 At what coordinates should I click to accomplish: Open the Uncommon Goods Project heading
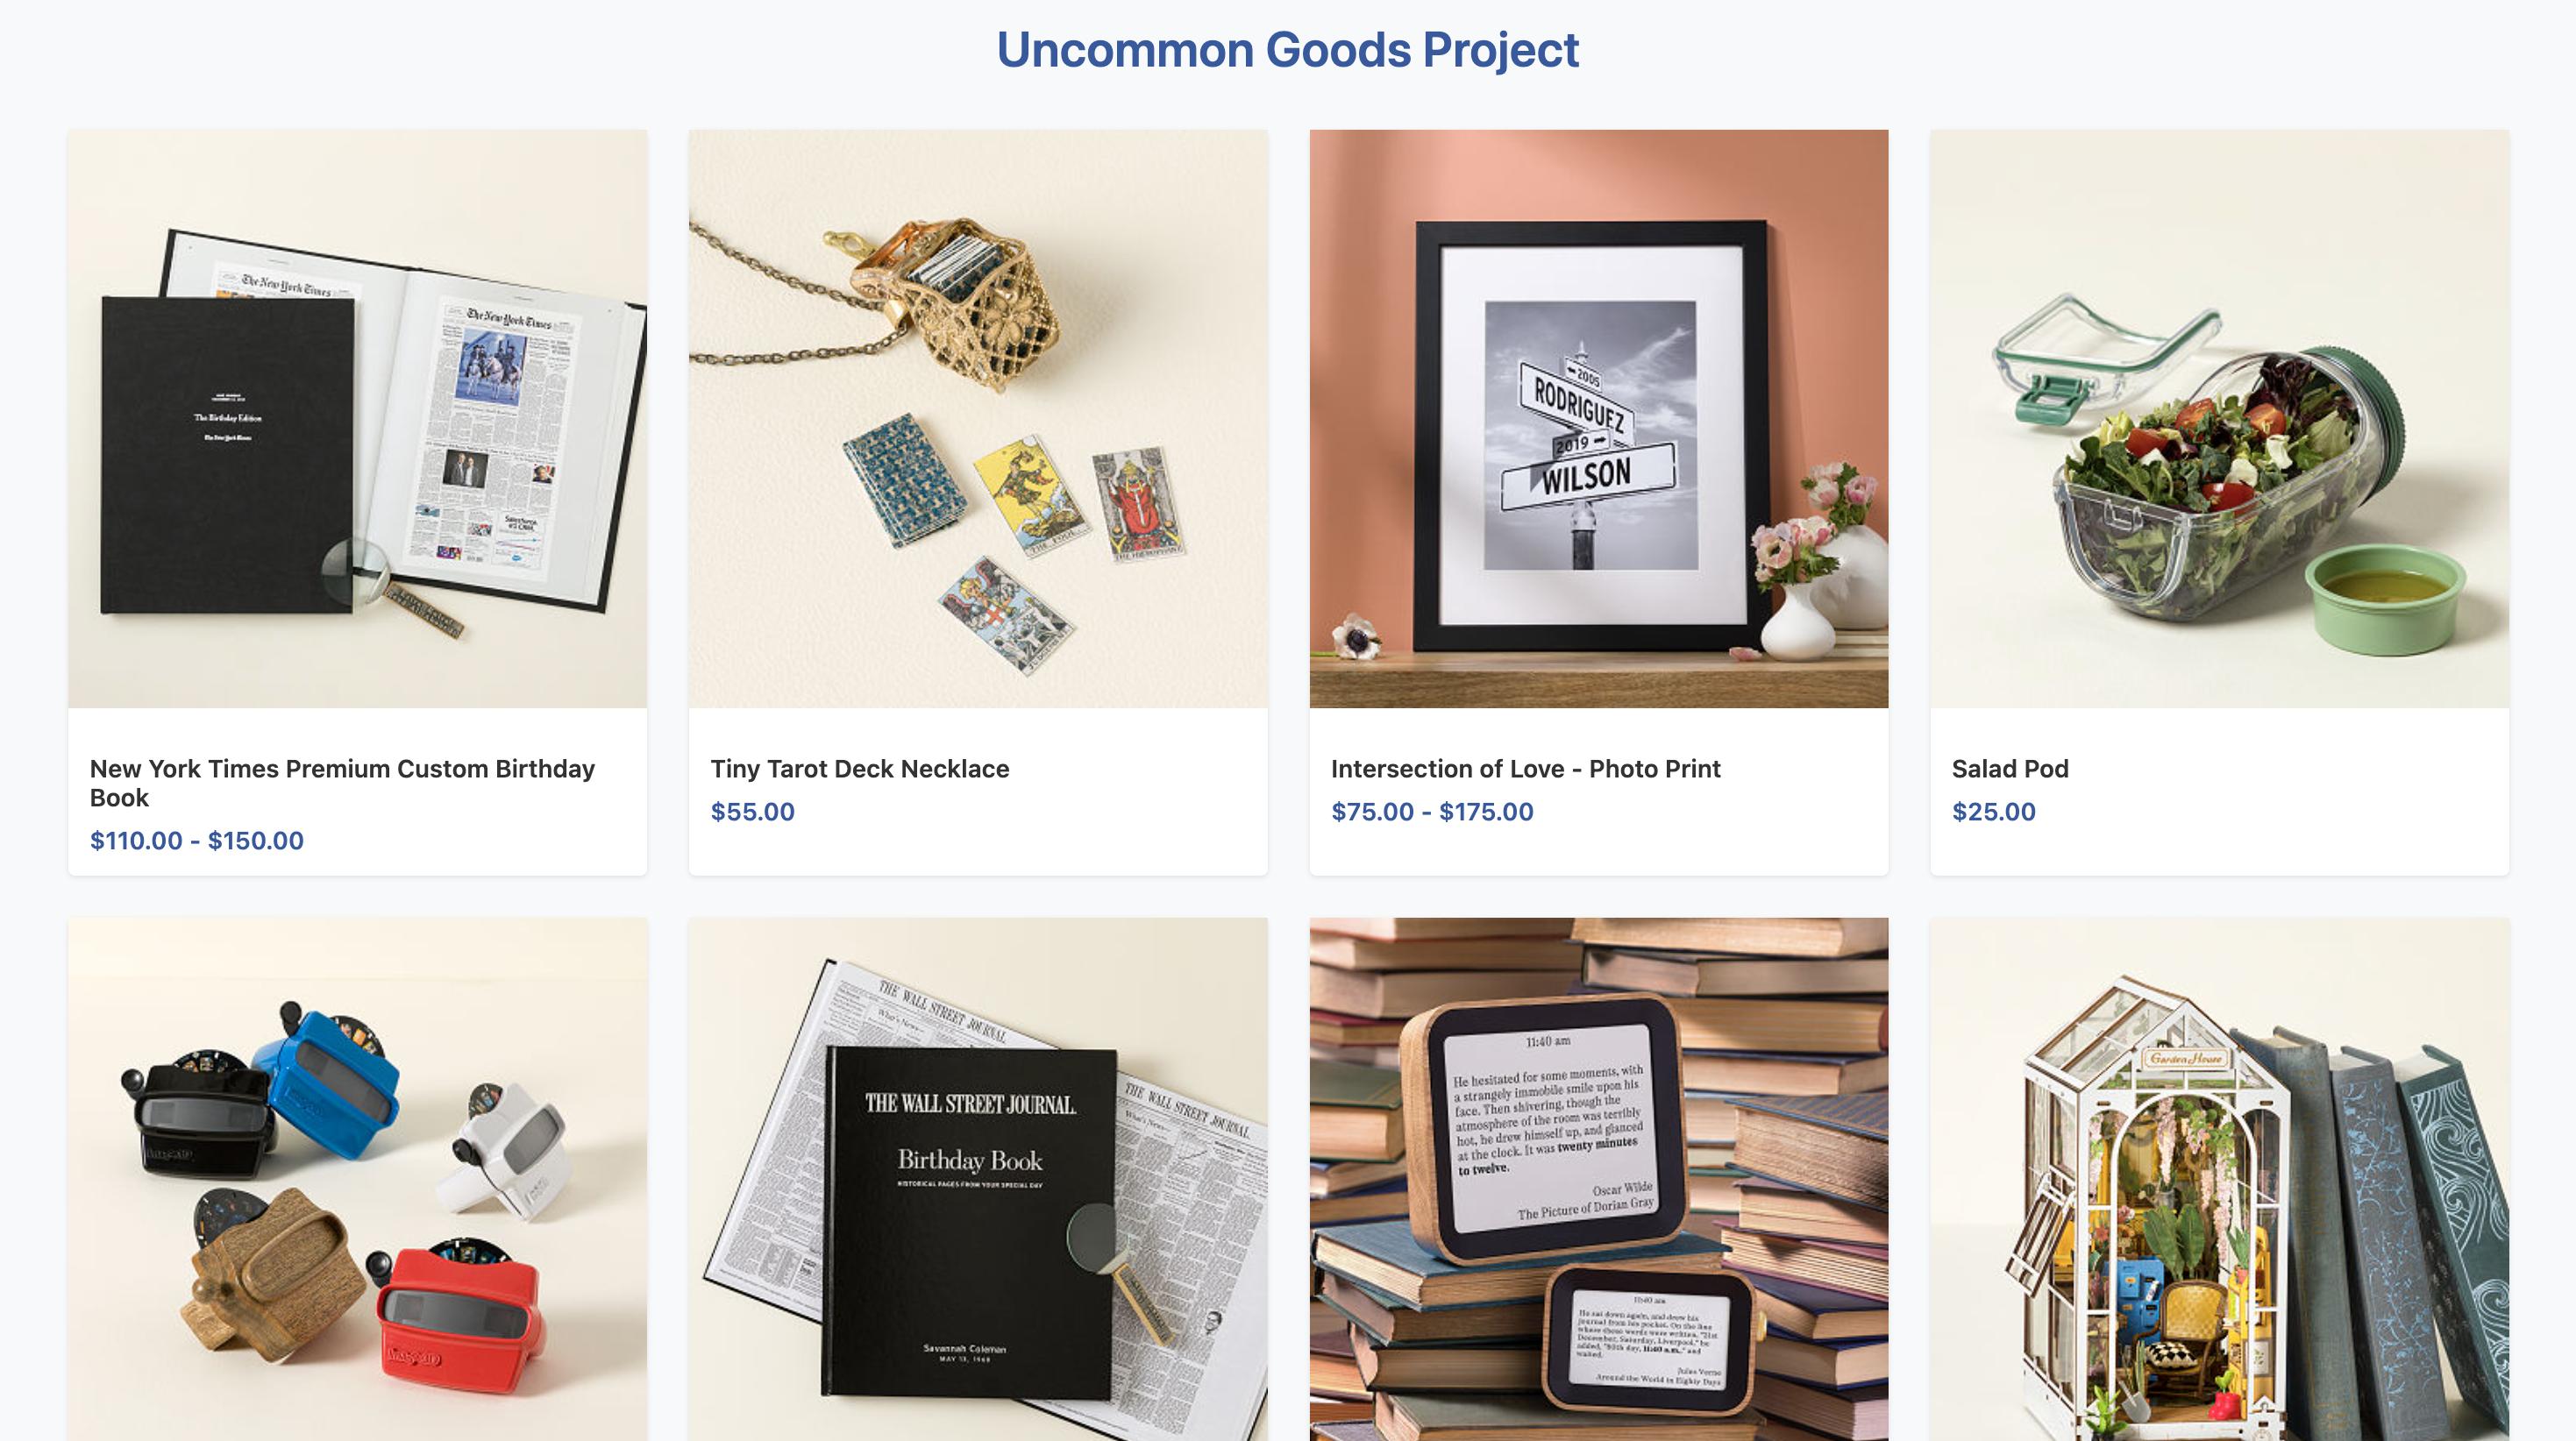(1288, 50)
